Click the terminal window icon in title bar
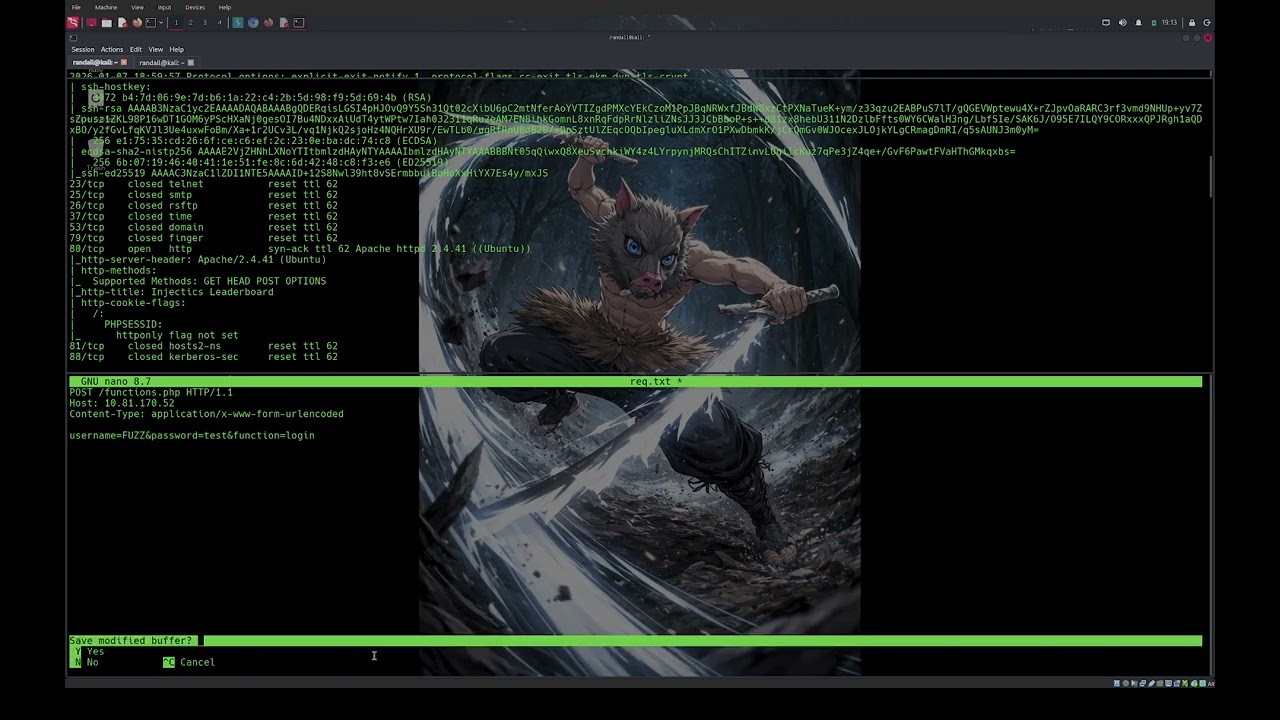Viewport: 1280px width, 720px height. [x=73, y=37]
